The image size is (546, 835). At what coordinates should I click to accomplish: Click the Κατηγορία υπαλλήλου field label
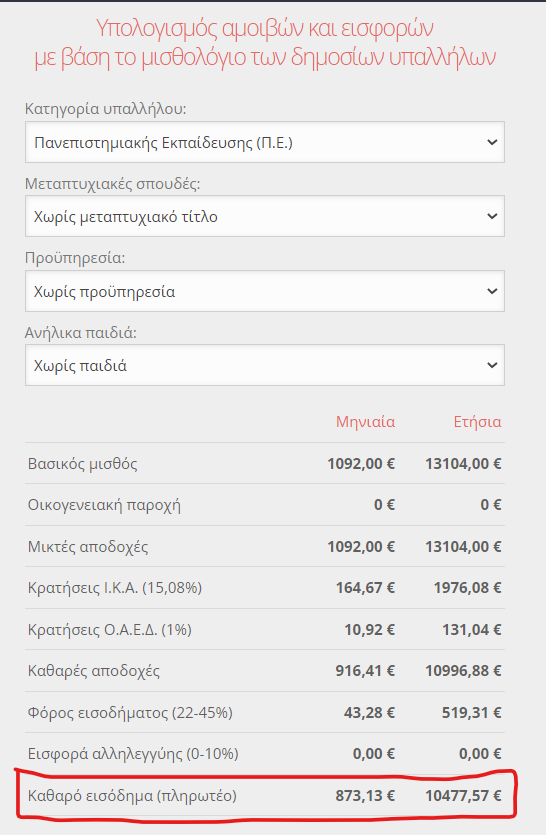[x=105, y=109]
